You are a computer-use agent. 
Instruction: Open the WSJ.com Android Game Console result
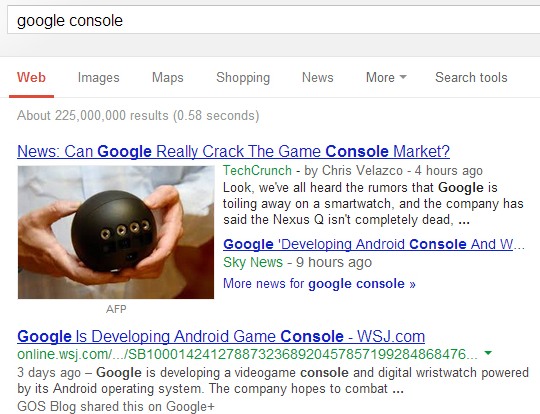pyautogui.click(x=221, y=336)
